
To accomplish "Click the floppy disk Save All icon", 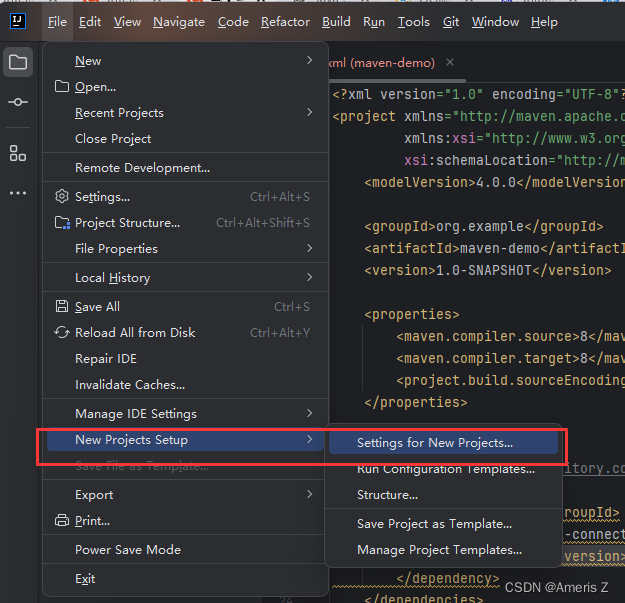I will pos(62,306).
